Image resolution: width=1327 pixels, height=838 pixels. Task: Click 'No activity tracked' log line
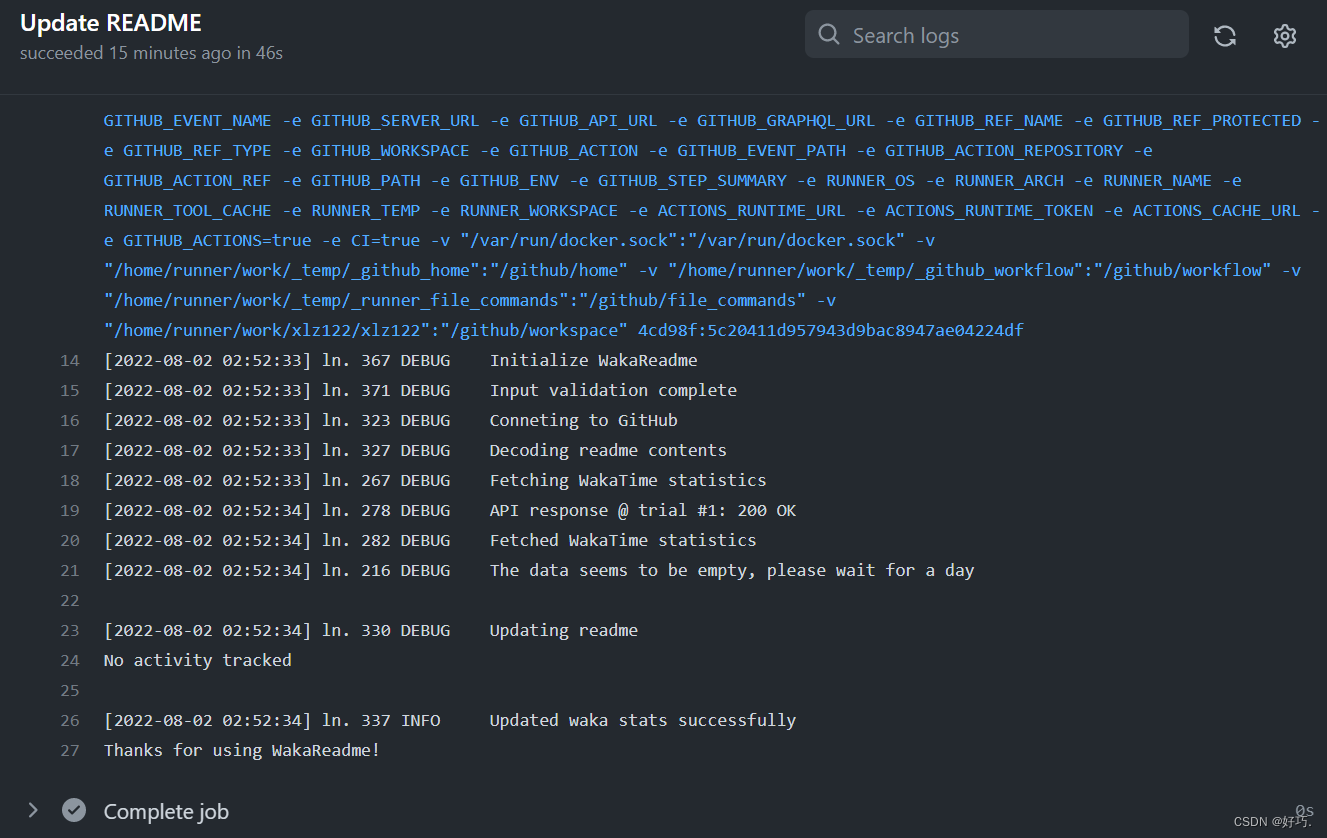pyautogui.click(x=198, y=660)
